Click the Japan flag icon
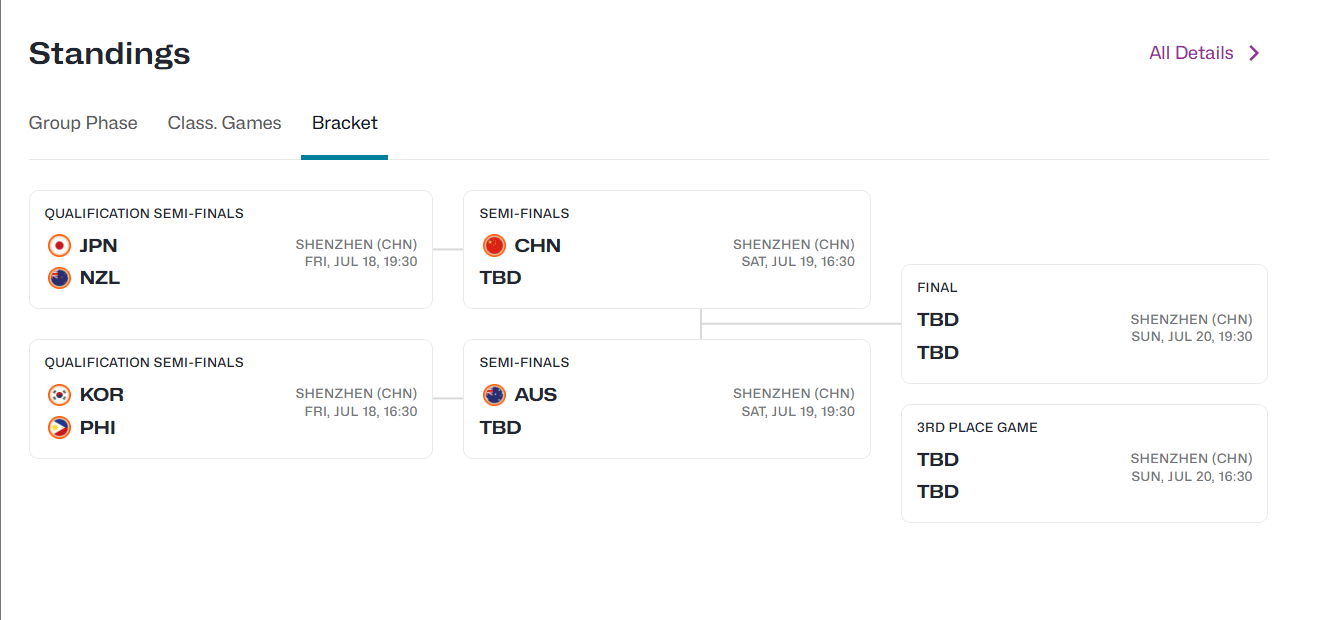The image size is (1333, 620). (x=59, y=245)
